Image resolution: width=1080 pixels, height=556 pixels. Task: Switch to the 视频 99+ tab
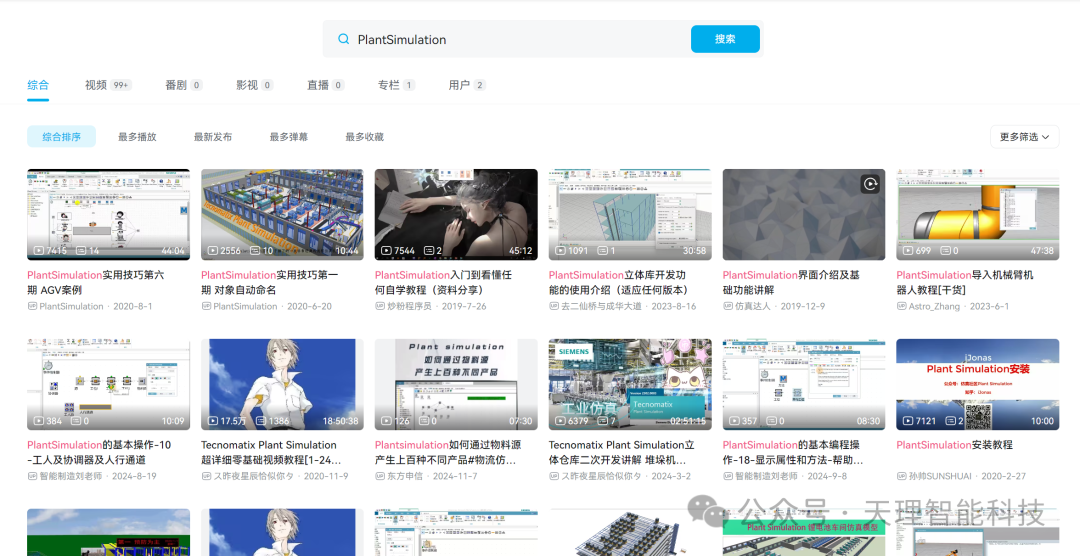pos(108,85)
